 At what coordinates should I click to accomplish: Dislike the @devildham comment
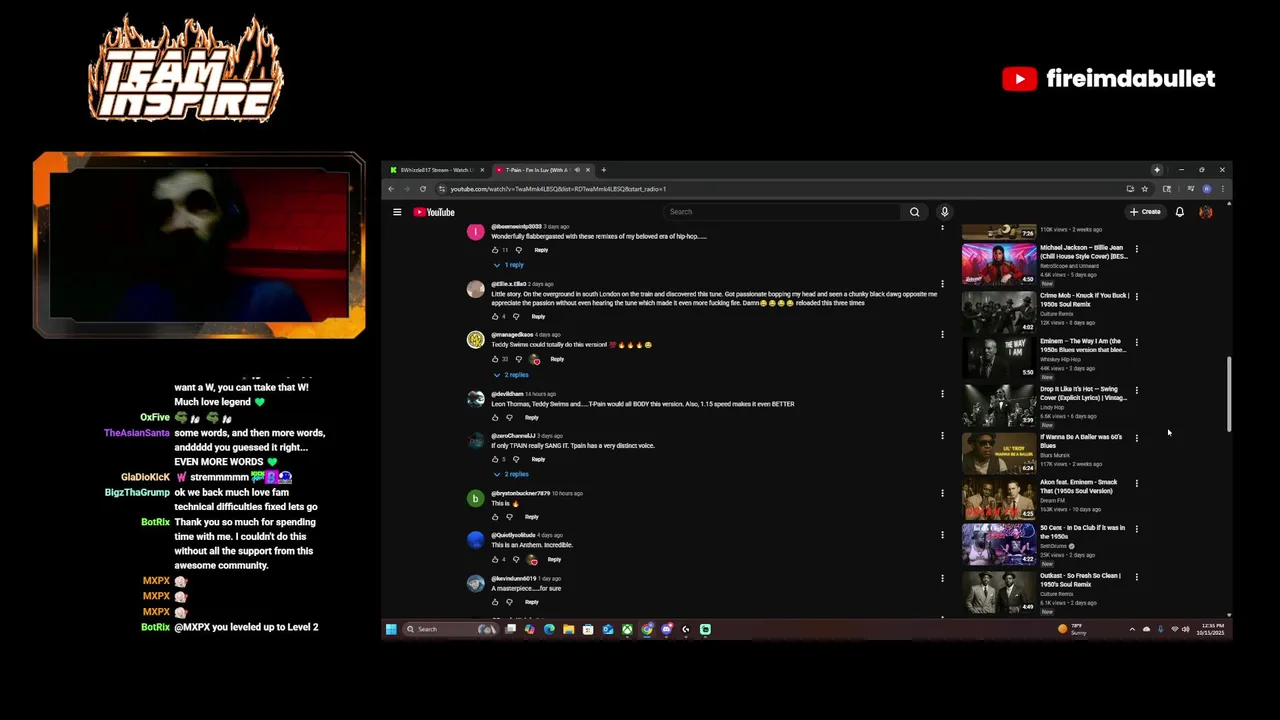[x=509, y=418]
